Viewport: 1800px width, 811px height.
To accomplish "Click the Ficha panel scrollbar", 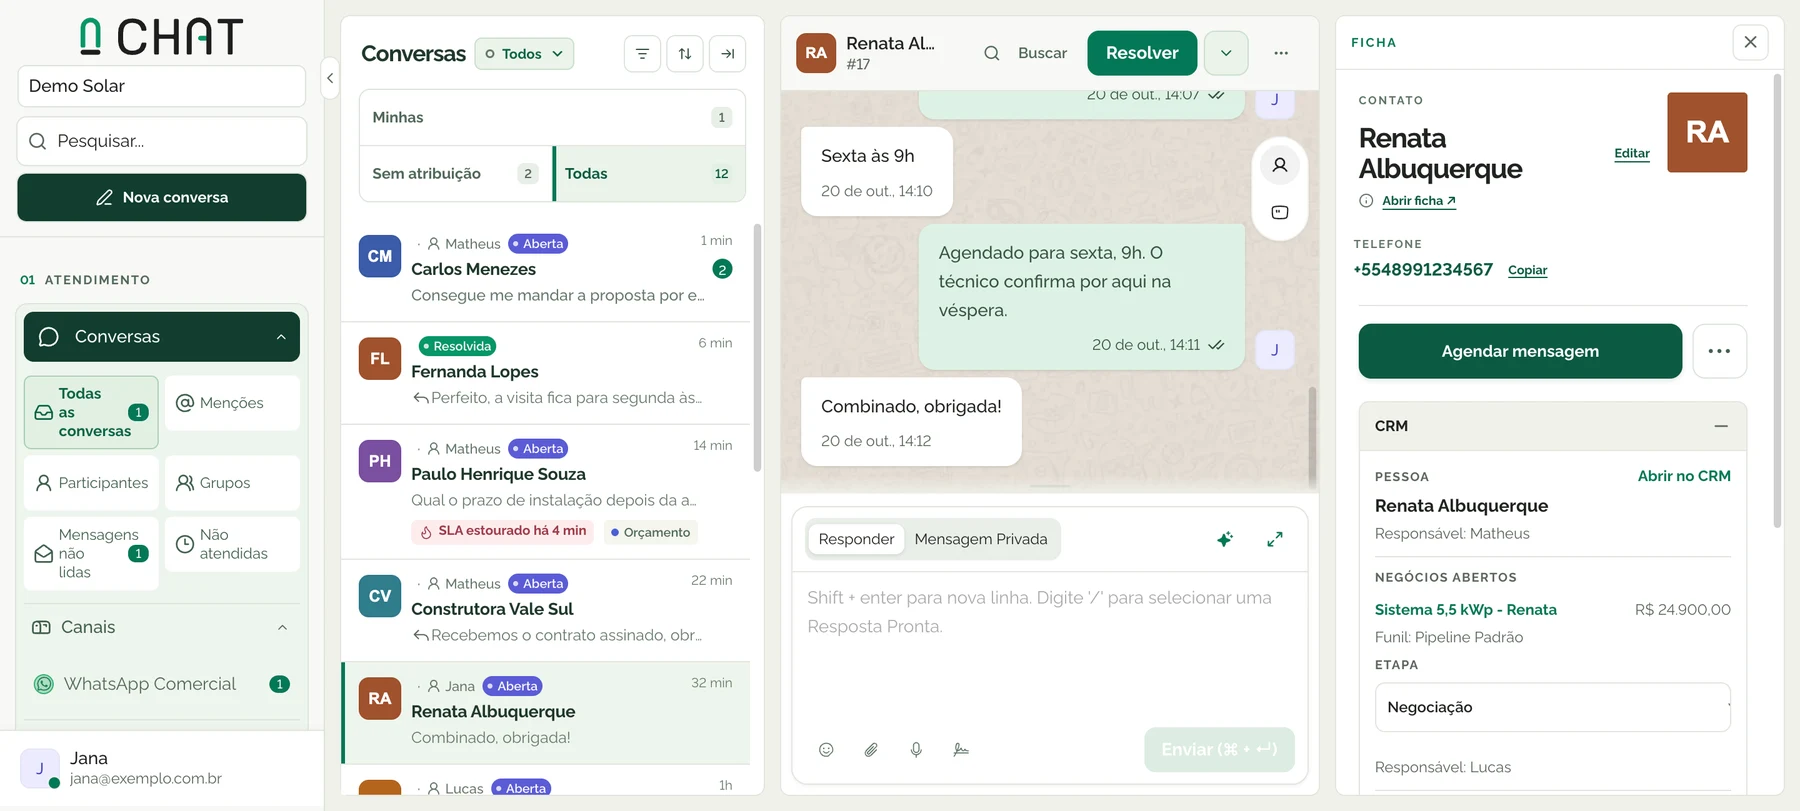I will tap(1777, 300).
